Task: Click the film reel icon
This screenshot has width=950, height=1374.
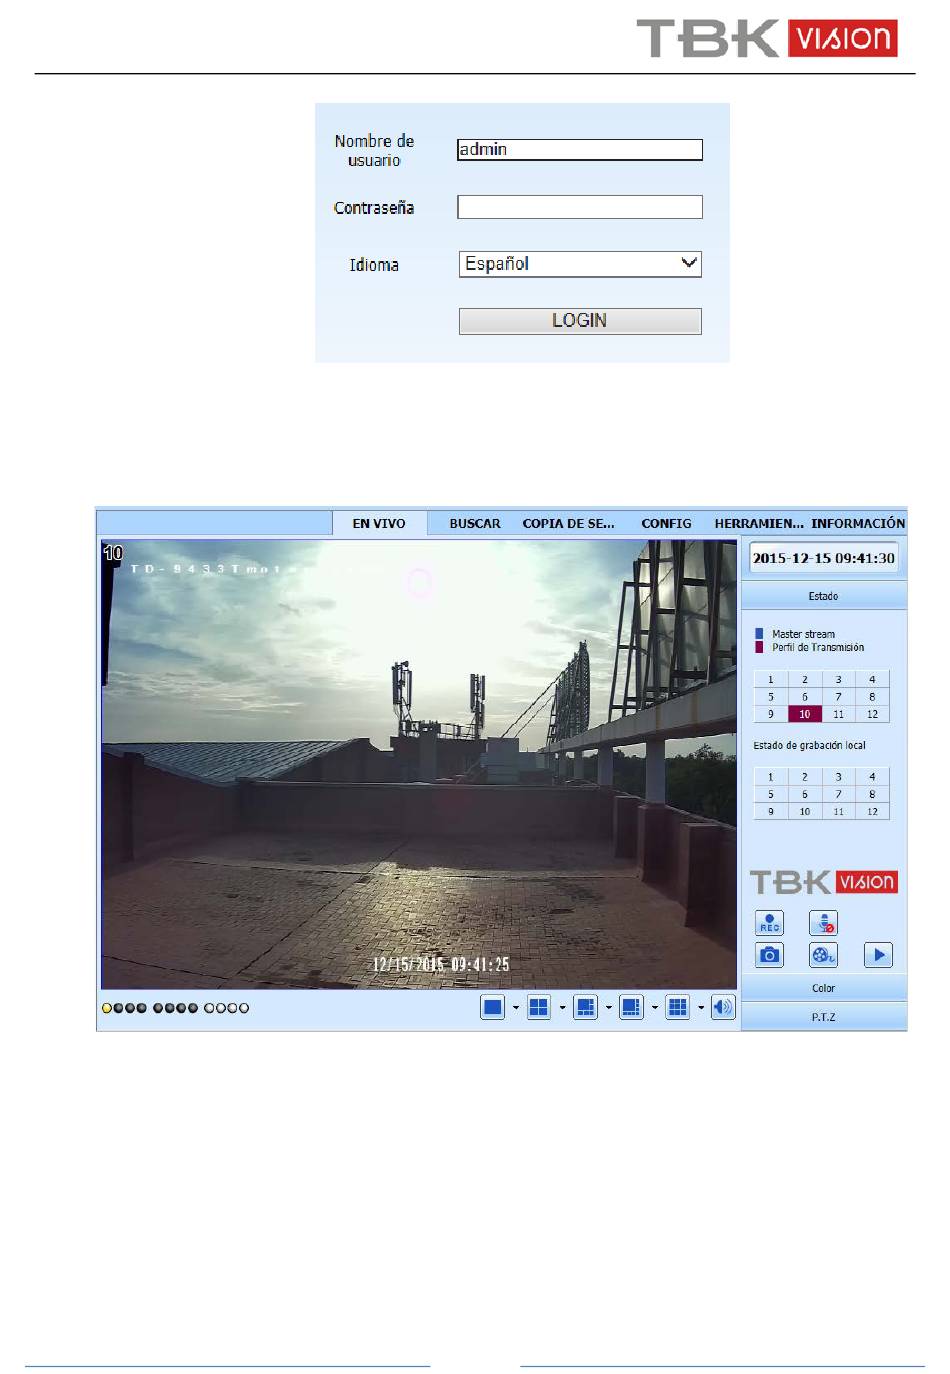Action: click(823, 955)
